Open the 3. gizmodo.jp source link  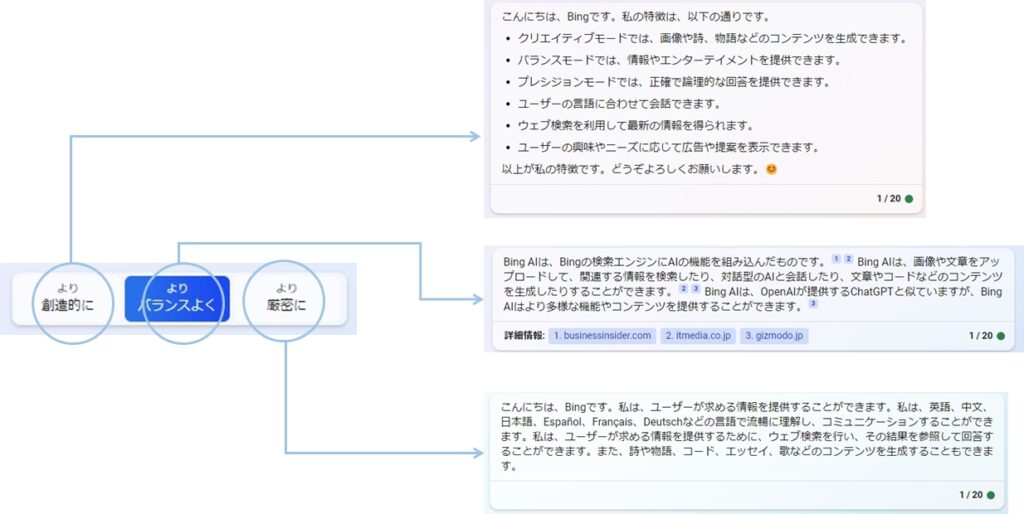[774, 336]
